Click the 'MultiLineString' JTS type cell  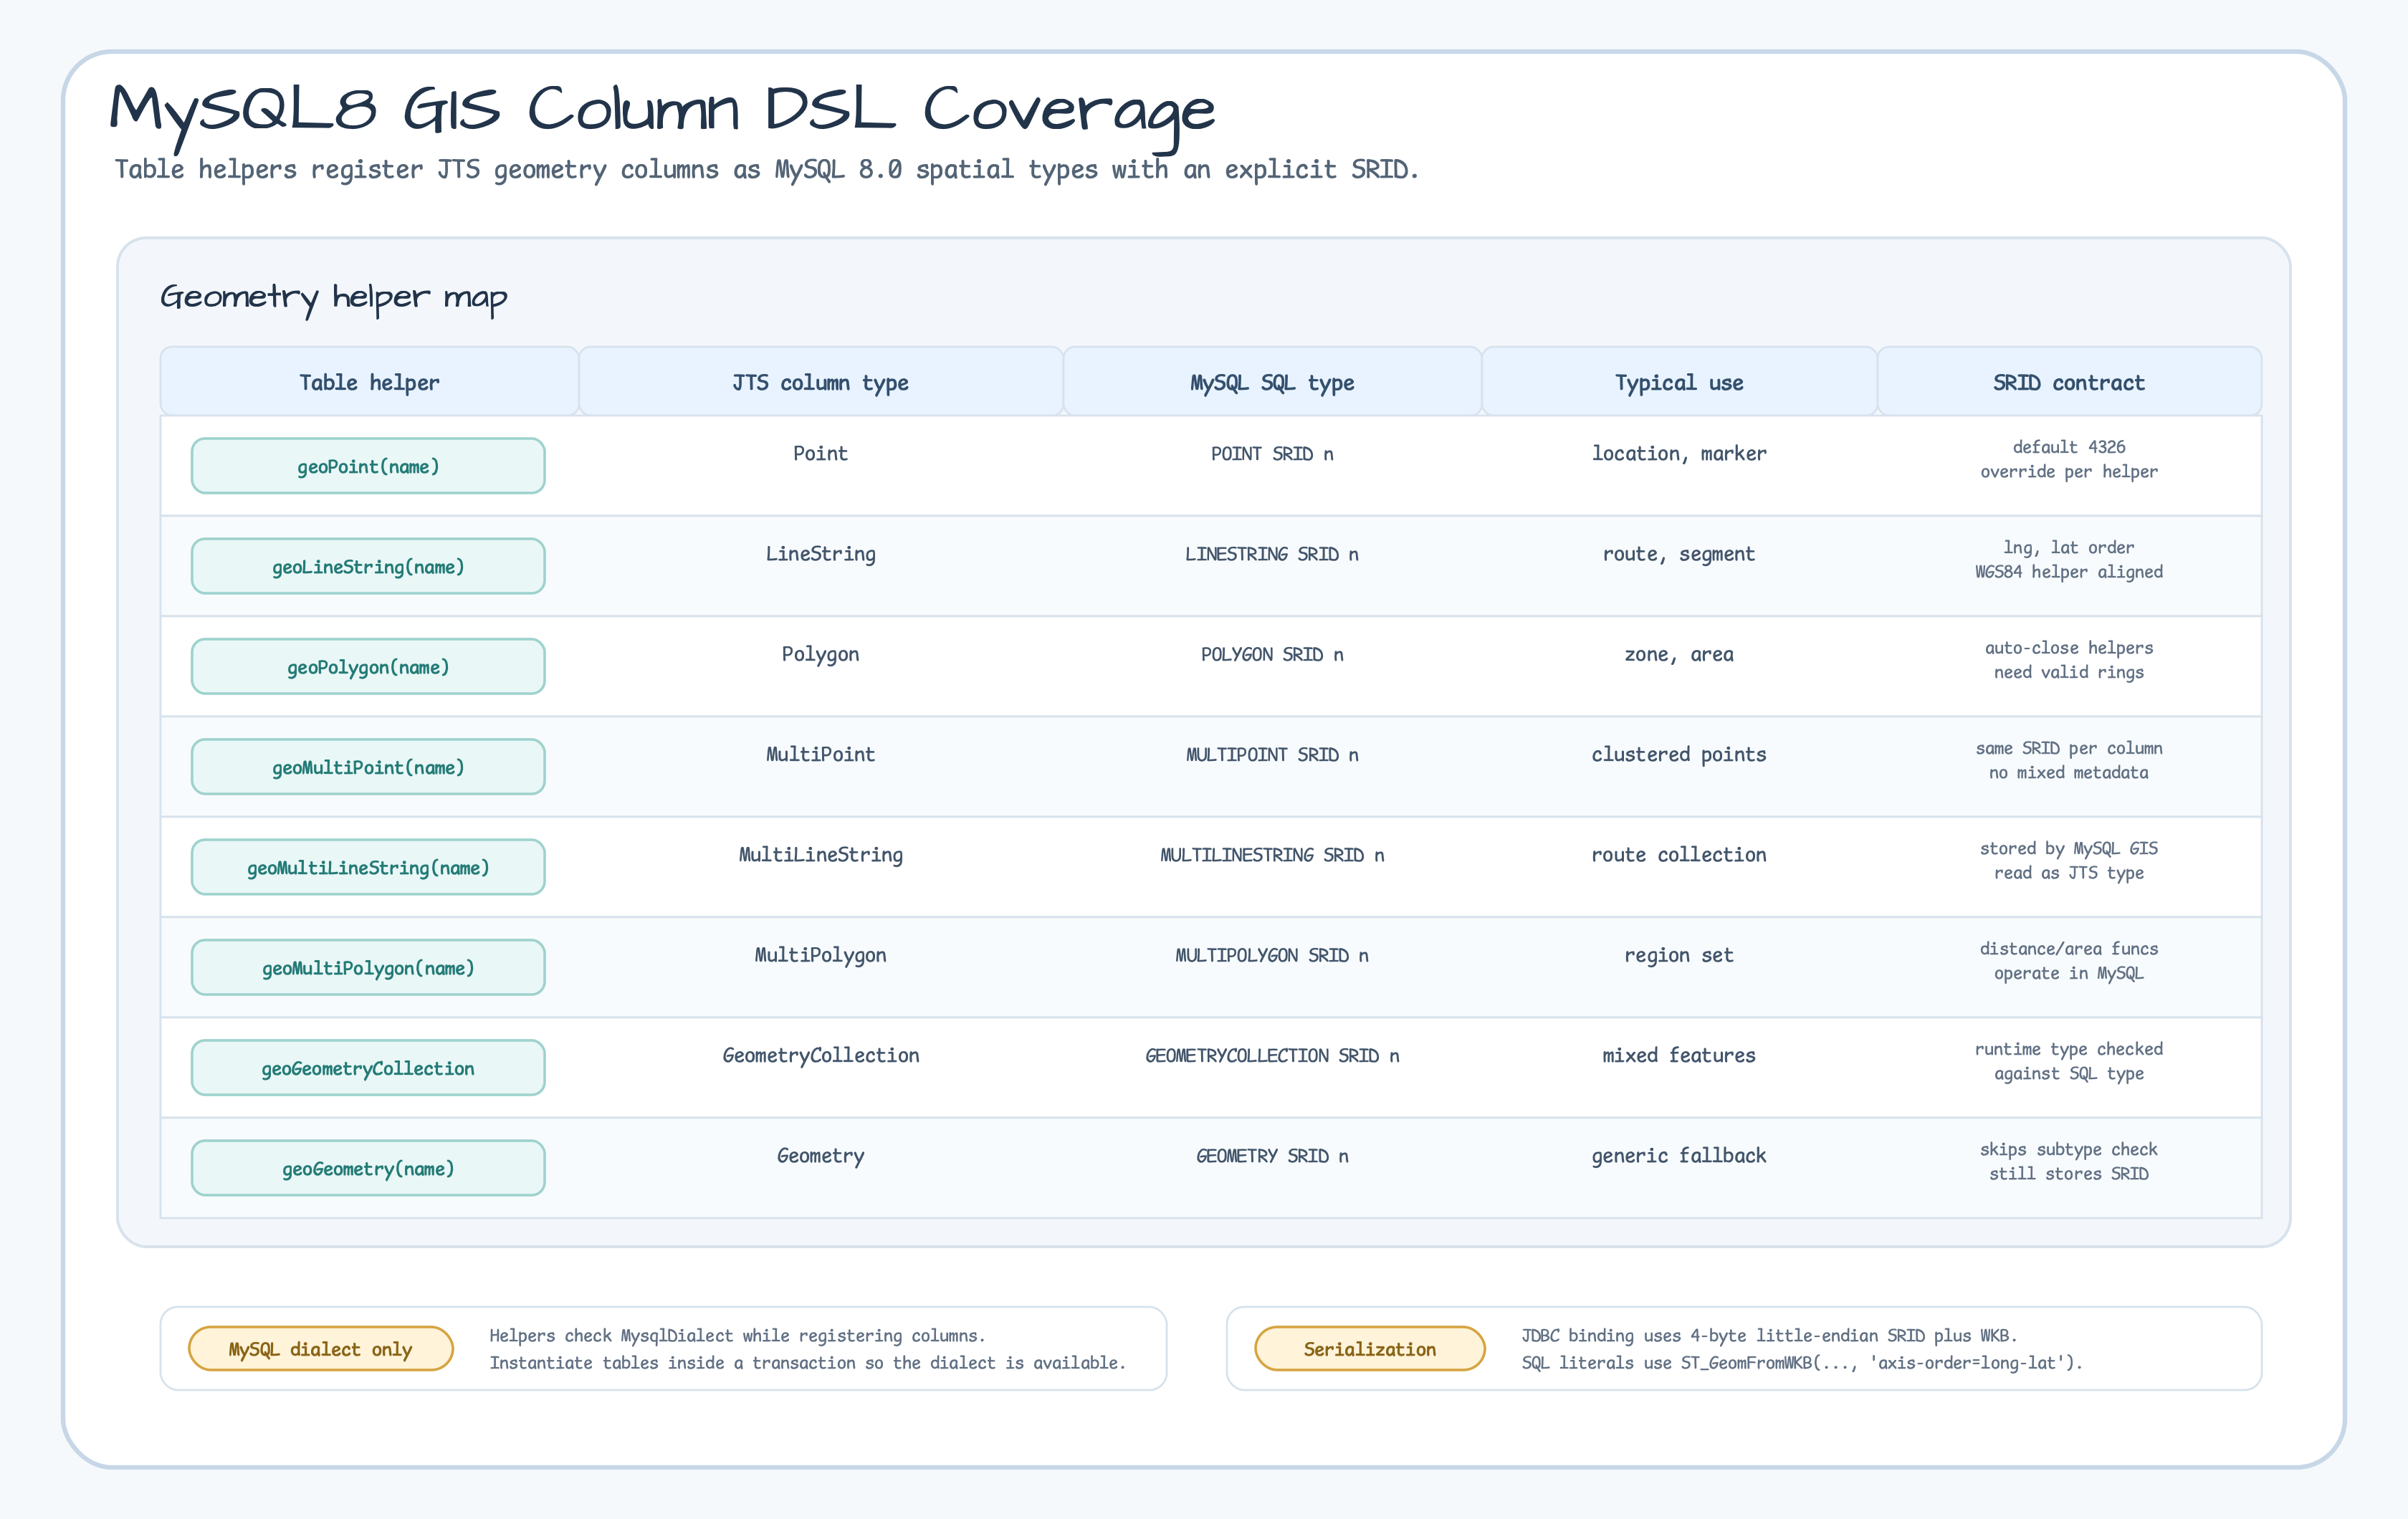point(820,855)
